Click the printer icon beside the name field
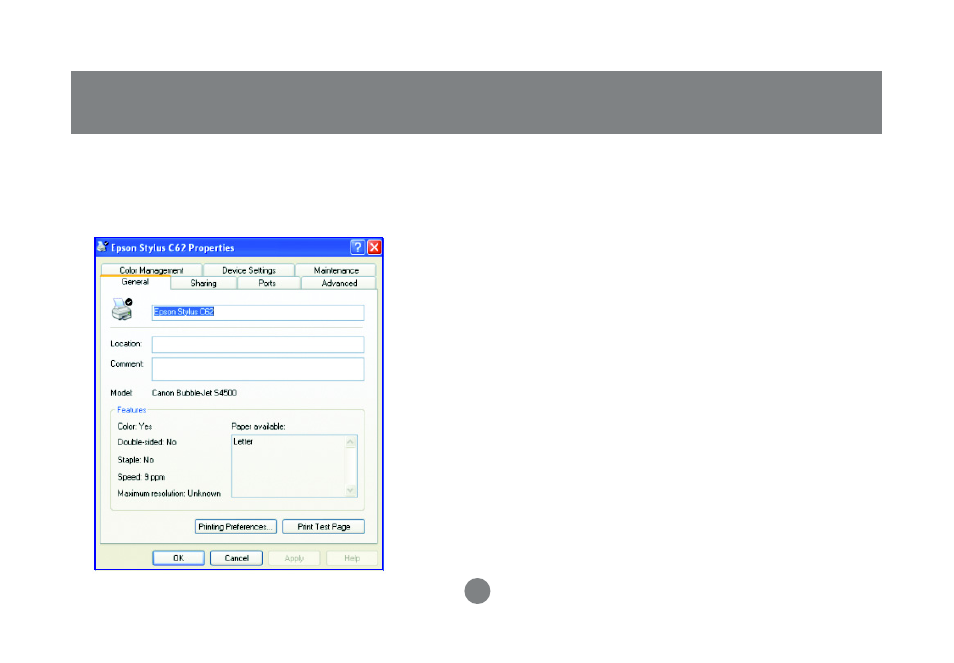The image size is (954, 663). tap(122, 309)
